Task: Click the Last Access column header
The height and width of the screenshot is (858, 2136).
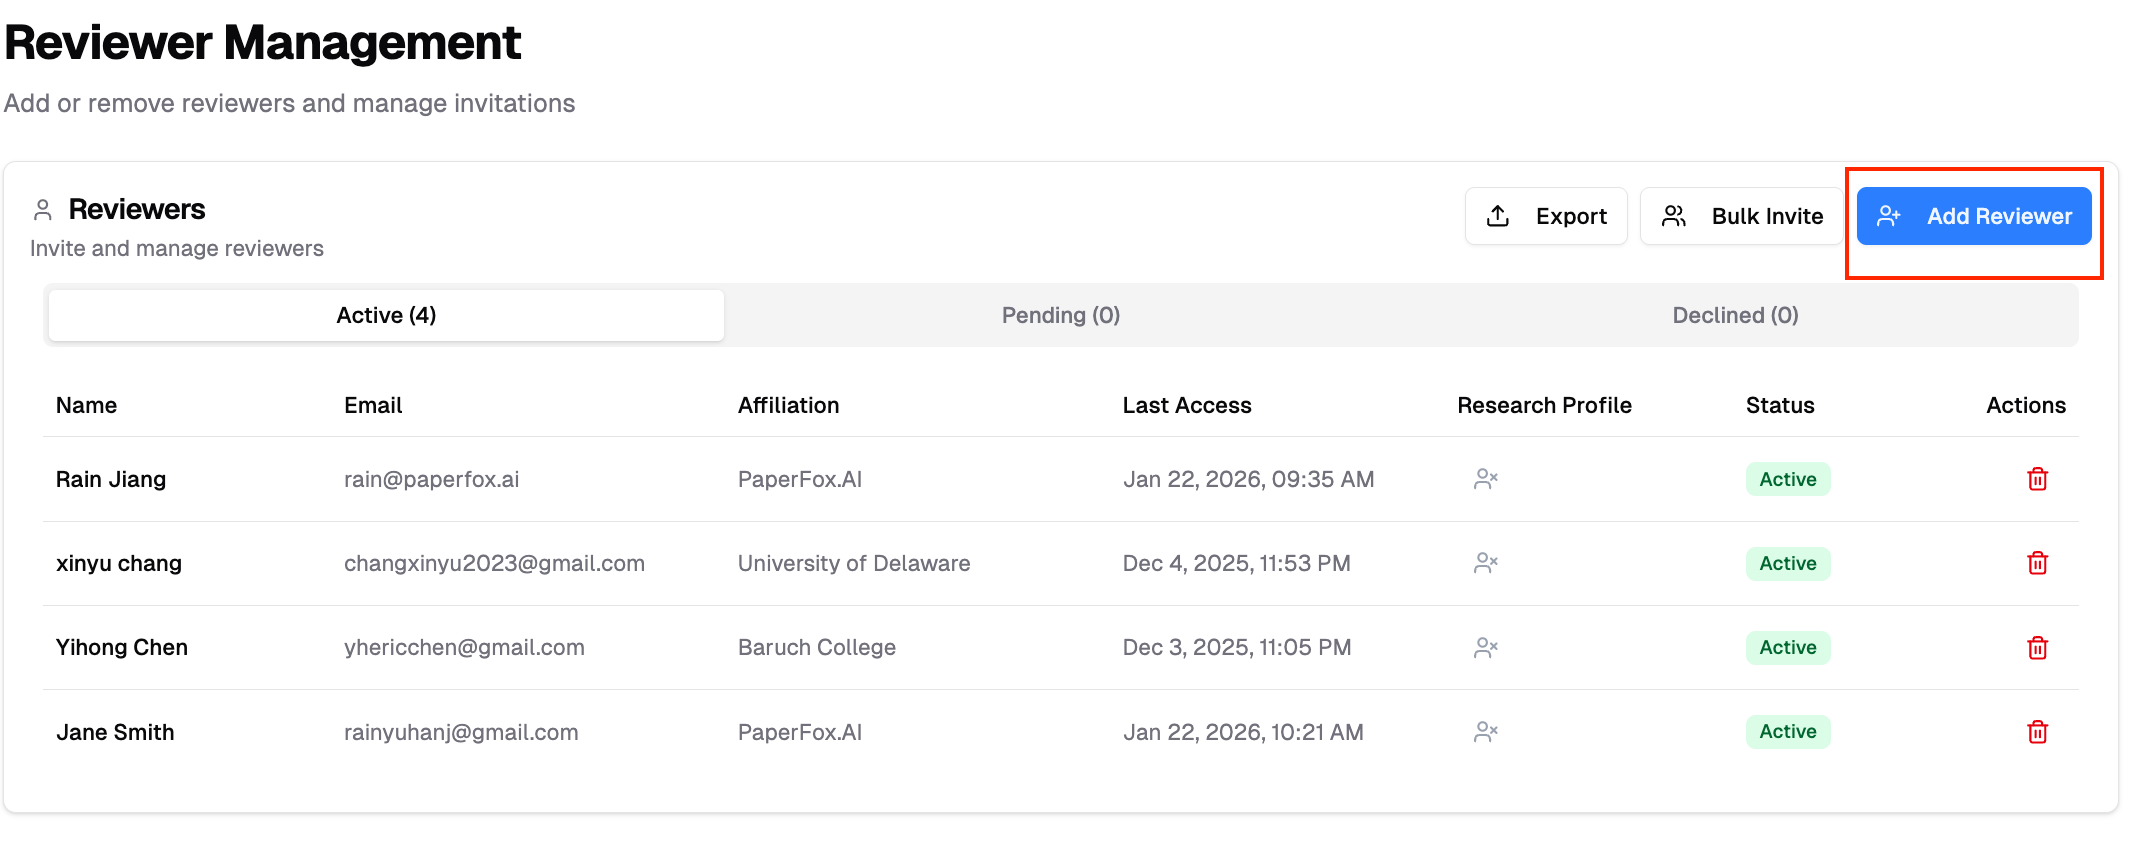Action: pyautogui.click(x=1186, y=405)
